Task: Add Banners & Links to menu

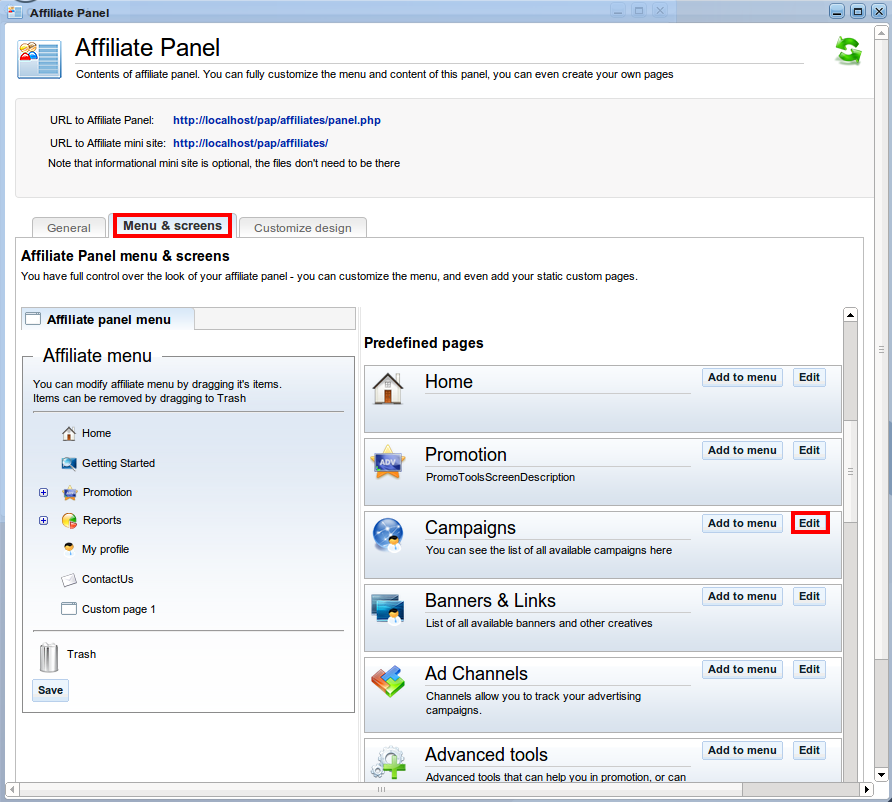Action: [x=742, y=596]
